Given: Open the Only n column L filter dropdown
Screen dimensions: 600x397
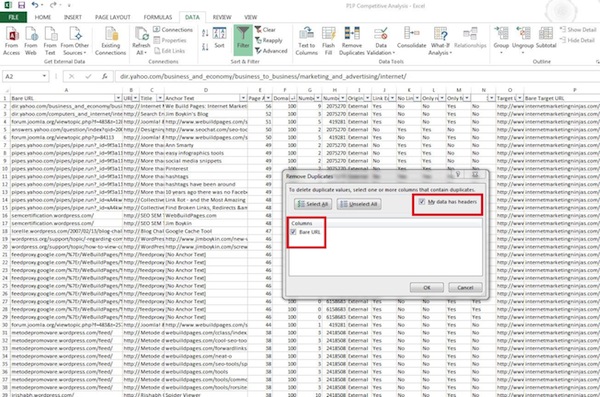Looking at the screenshot, I should pos(442,98).
